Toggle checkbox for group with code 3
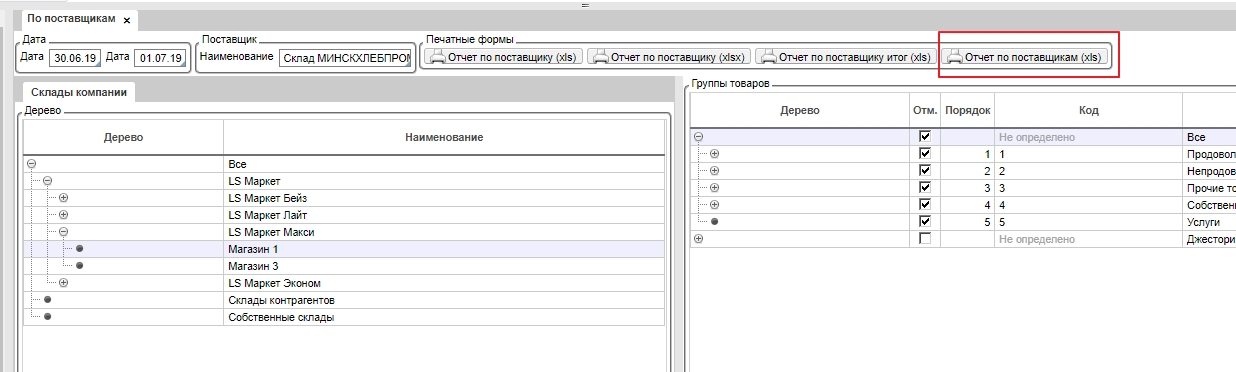 tap(925, 188)
